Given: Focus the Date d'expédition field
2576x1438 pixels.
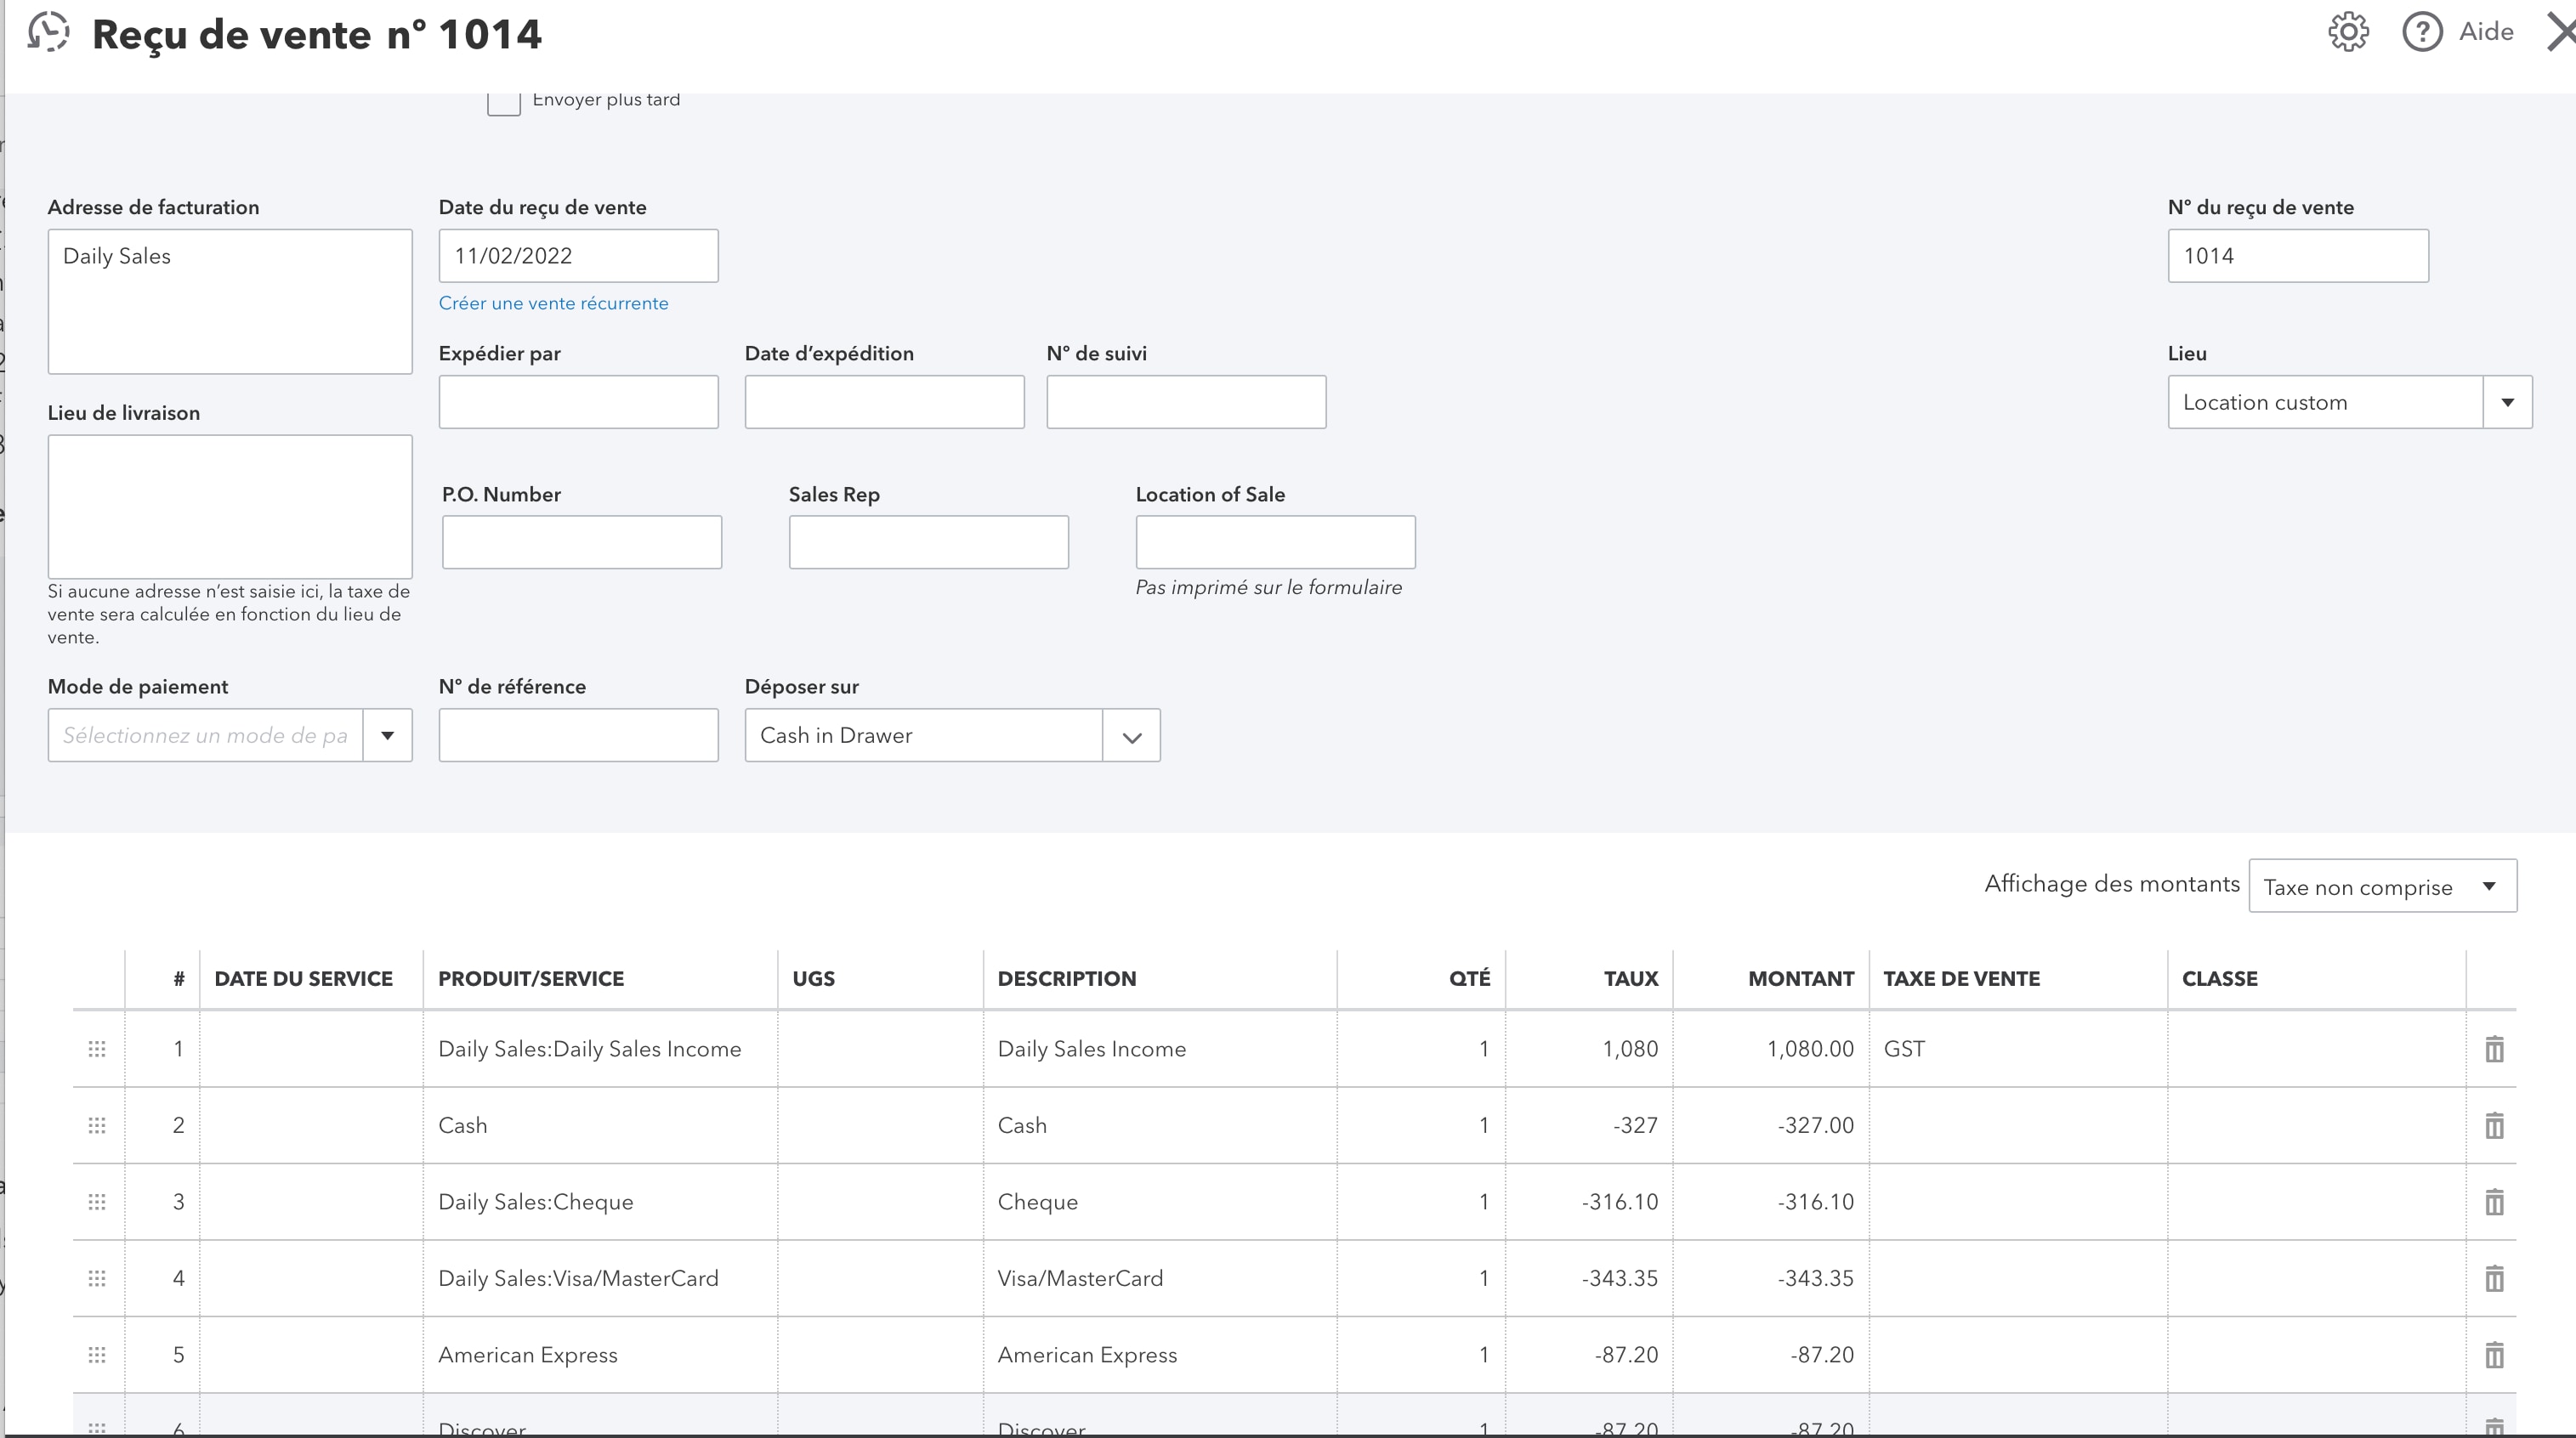Looking at the screenshot, I should pyautogui.click(x=884, y=402).
